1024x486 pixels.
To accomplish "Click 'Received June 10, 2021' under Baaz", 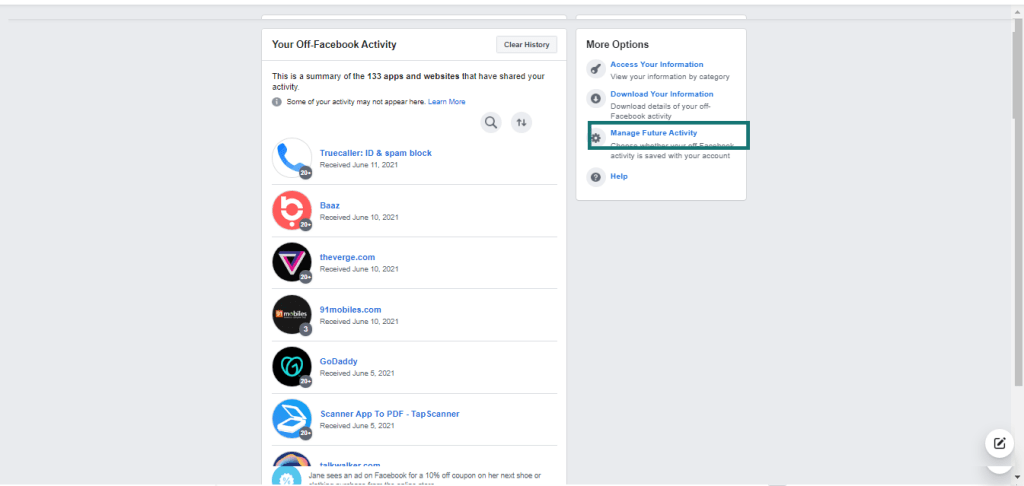I will pyautogui.click(x=359, y=217).
